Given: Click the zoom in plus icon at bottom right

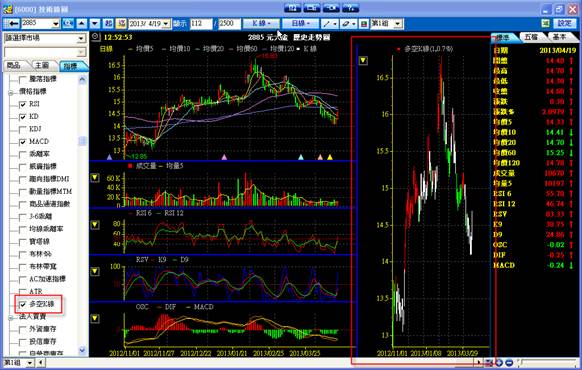Looking at the screenshot, I should pyautogui.click(x=499, y=363).
